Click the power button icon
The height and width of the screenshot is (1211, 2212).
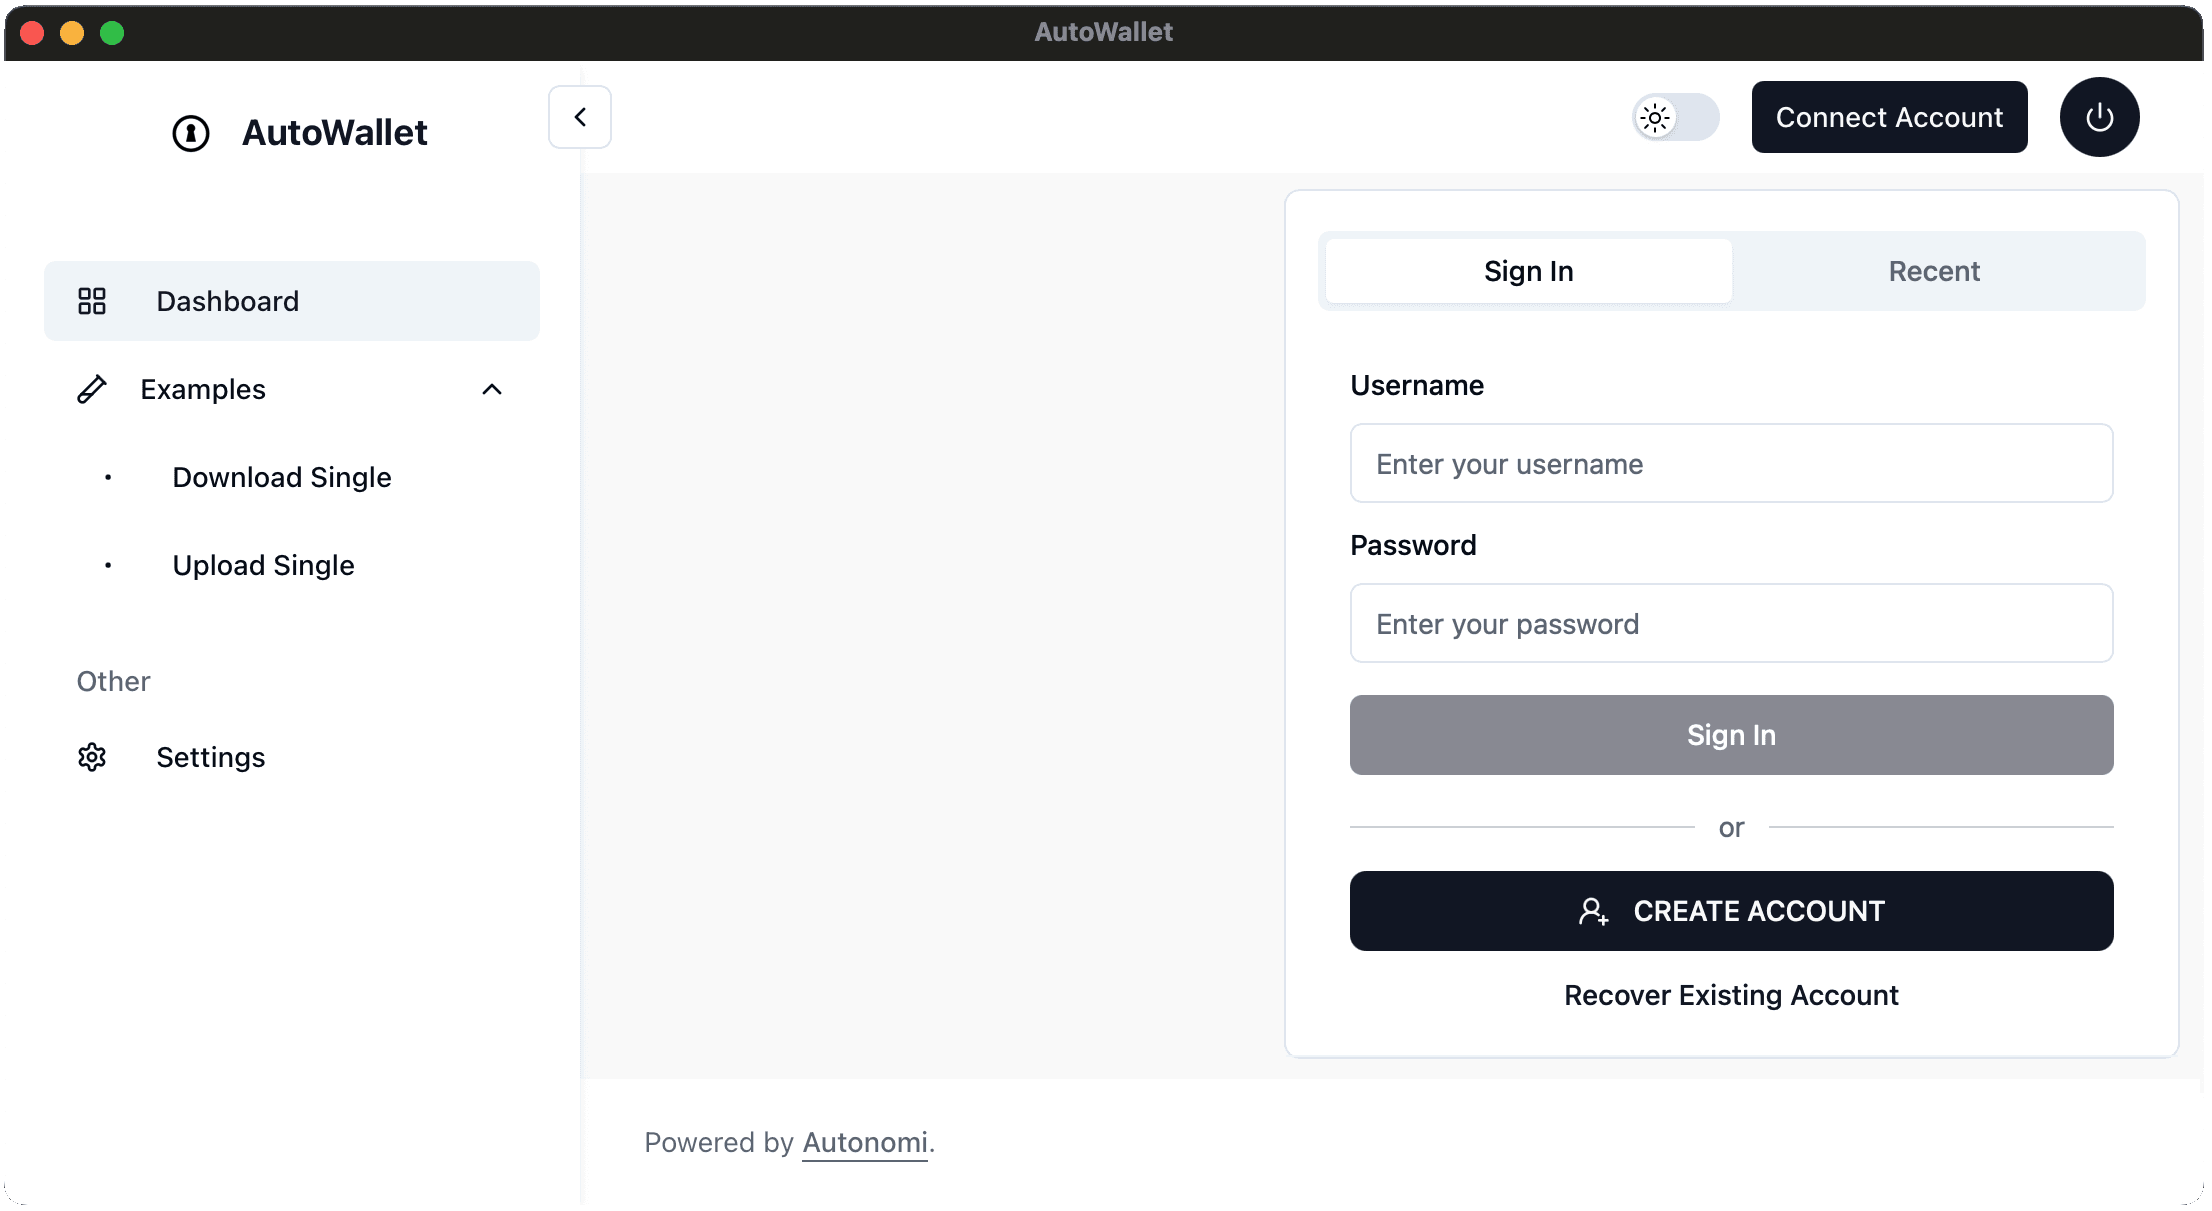(2099, 117)
